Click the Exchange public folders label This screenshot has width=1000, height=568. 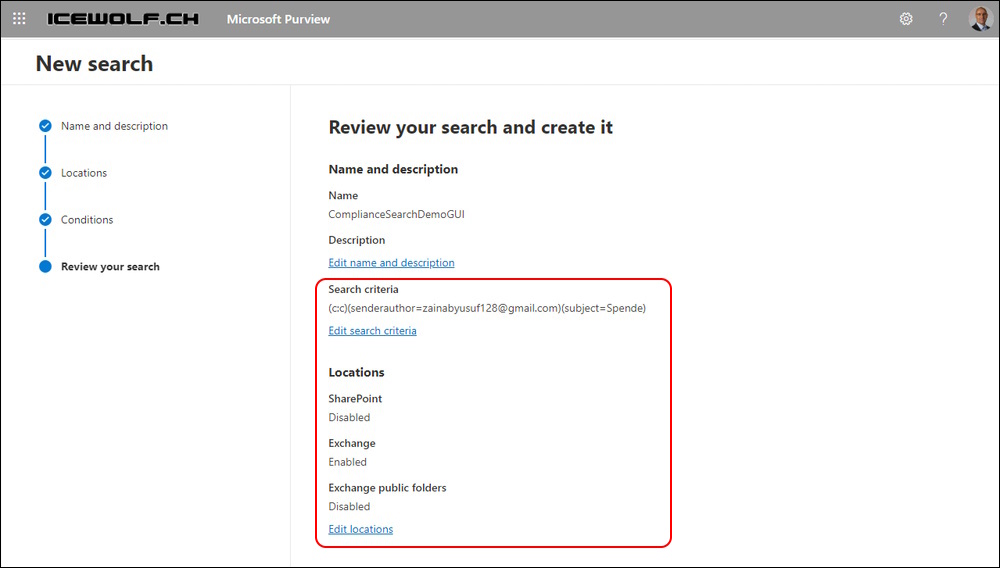coord(387,488)
